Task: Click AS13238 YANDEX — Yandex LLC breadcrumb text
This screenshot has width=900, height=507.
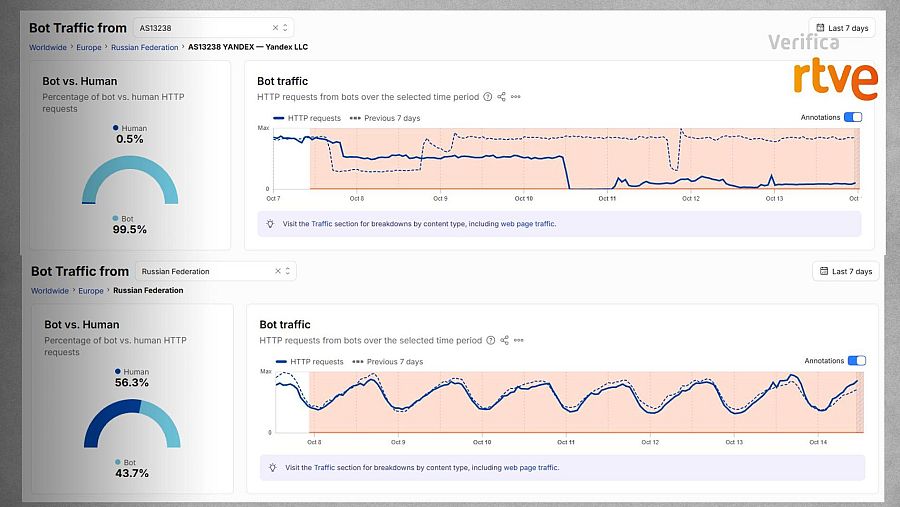Action: (248, 47)
